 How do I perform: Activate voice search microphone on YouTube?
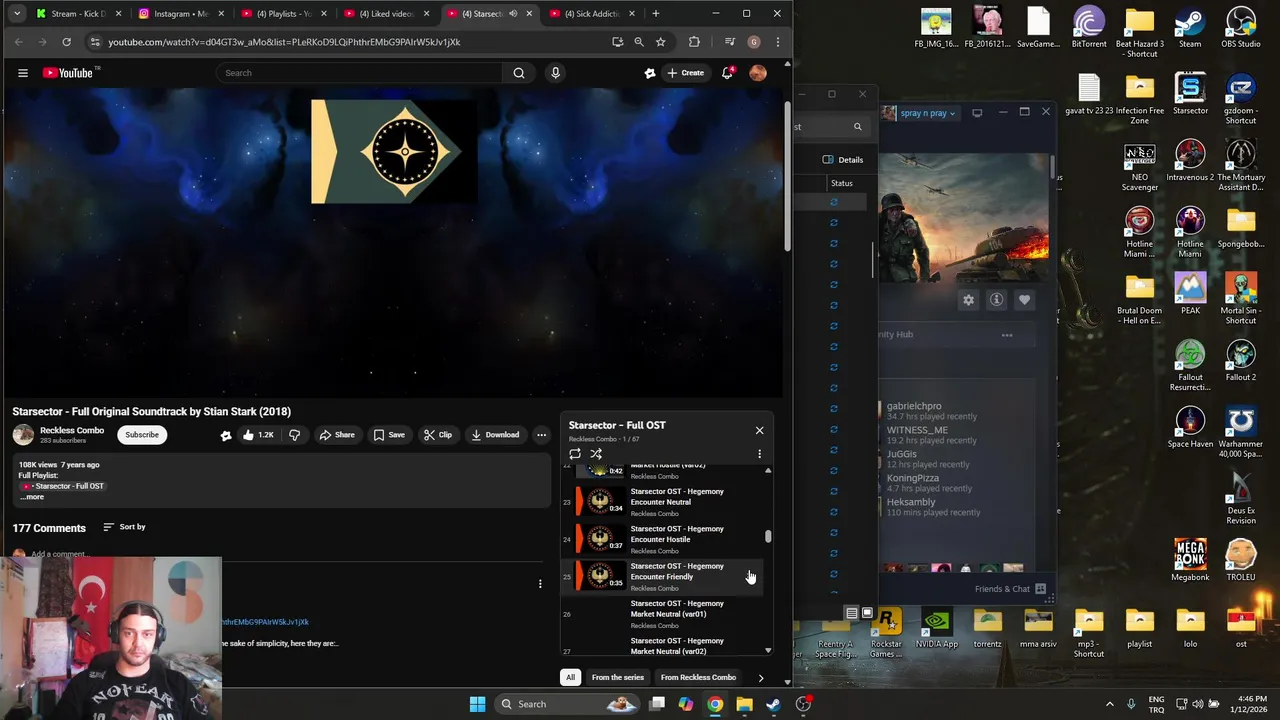coord(555,73)
